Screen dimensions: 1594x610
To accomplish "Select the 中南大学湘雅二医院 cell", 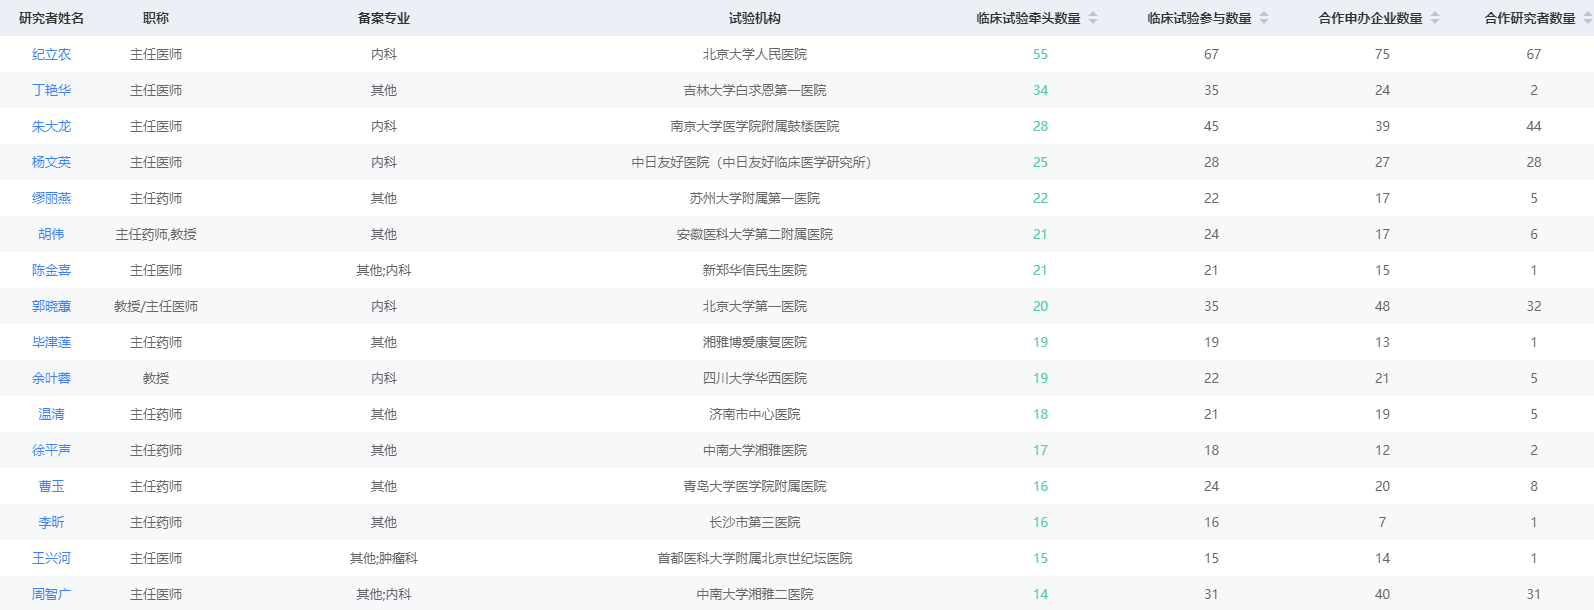I will point(755,594).
